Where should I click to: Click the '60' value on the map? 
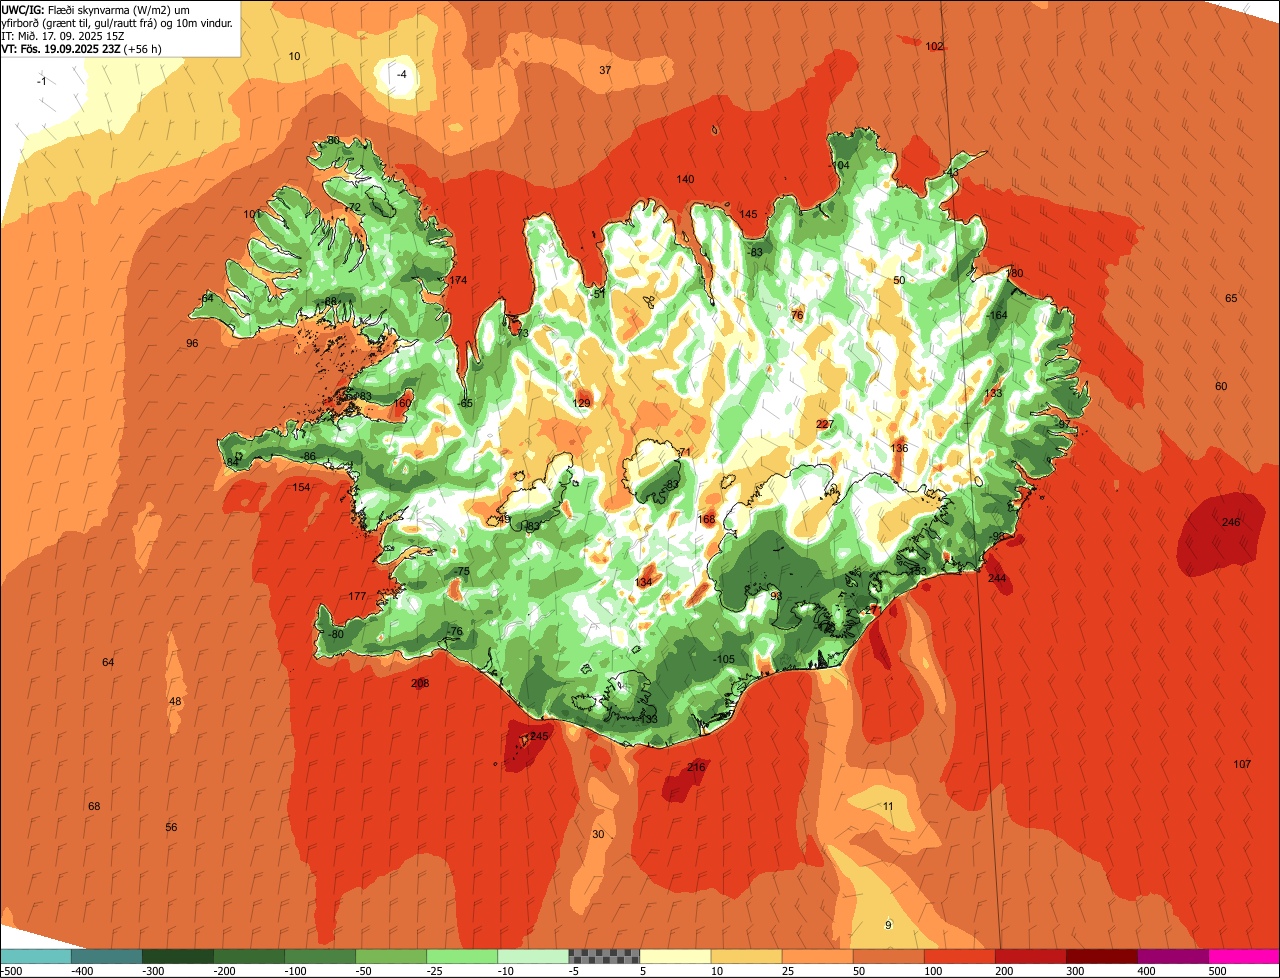coord(1221,386)
